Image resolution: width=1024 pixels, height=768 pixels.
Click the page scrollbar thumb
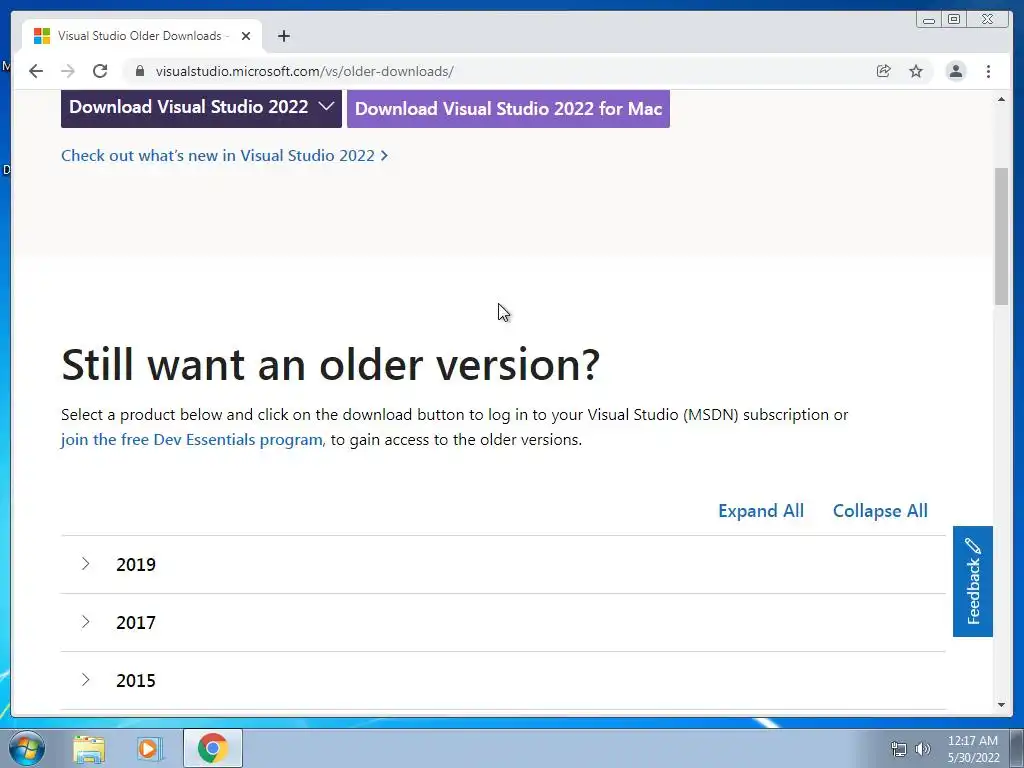click(1001, 235)
